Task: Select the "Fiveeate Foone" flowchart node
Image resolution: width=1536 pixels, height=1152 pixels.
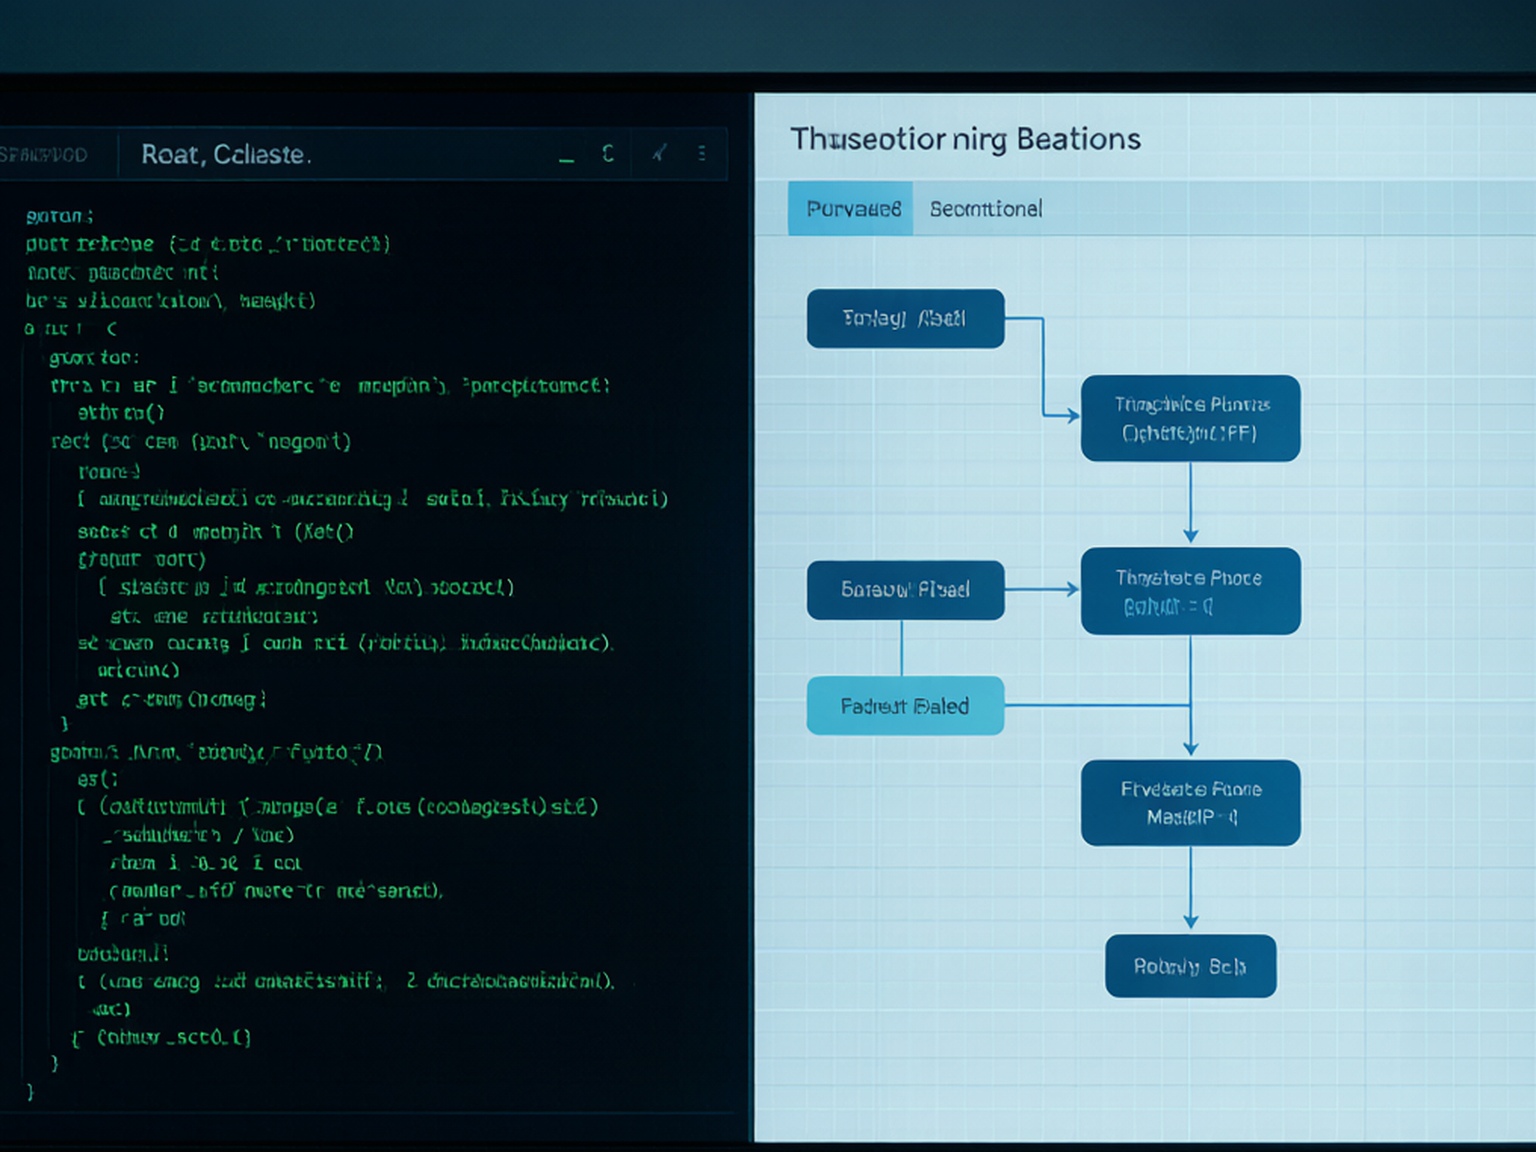Action: (1190, 803)
